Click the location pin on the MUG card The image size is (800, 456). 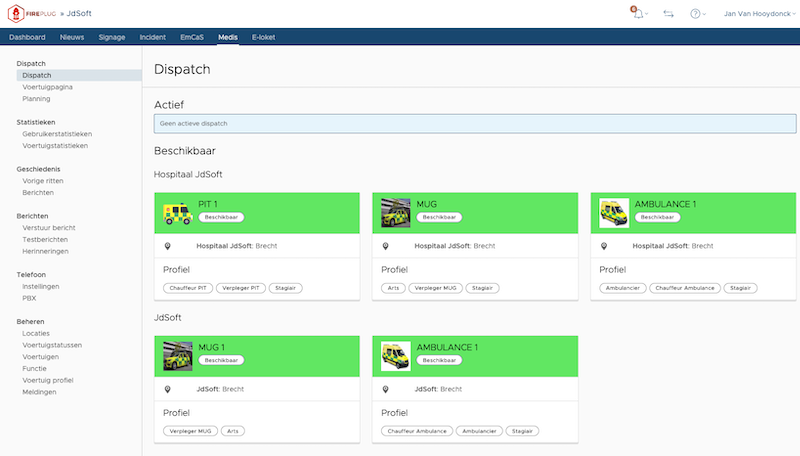386,245
